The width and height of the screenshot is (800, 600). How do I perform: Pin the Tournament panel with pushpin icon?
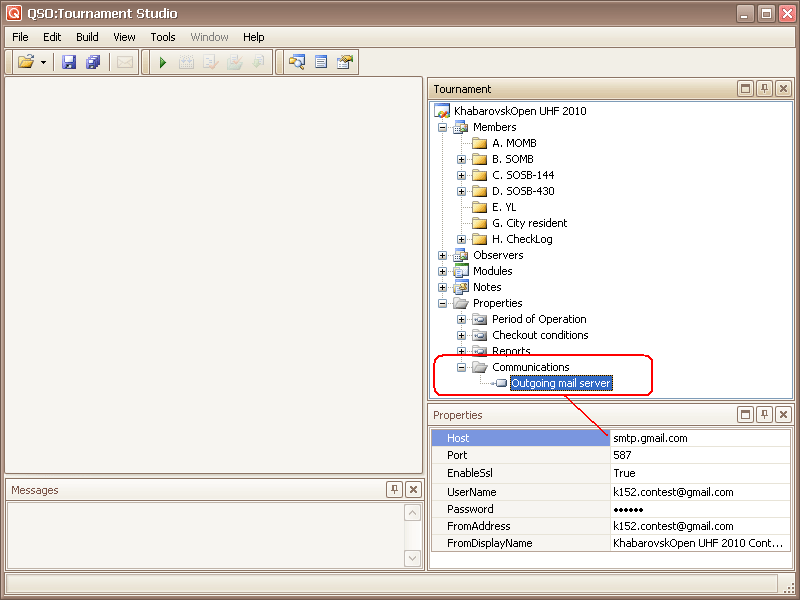tap(764, 89)
